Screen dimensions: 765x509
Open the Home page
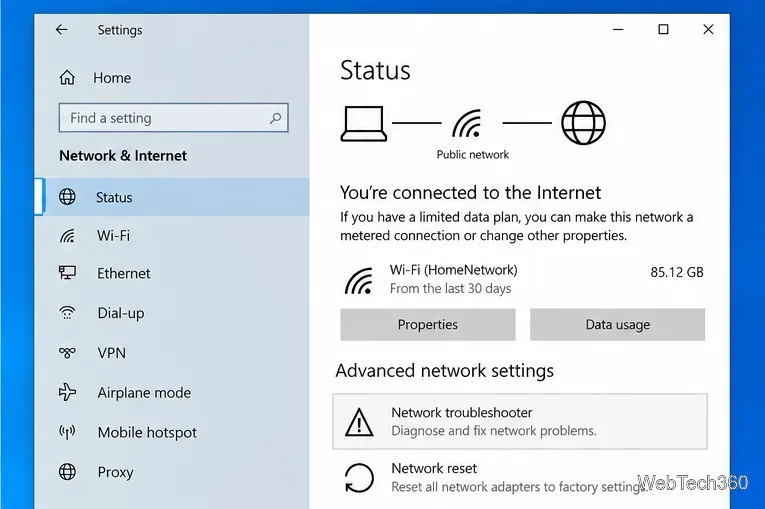(x=112, y=78)
